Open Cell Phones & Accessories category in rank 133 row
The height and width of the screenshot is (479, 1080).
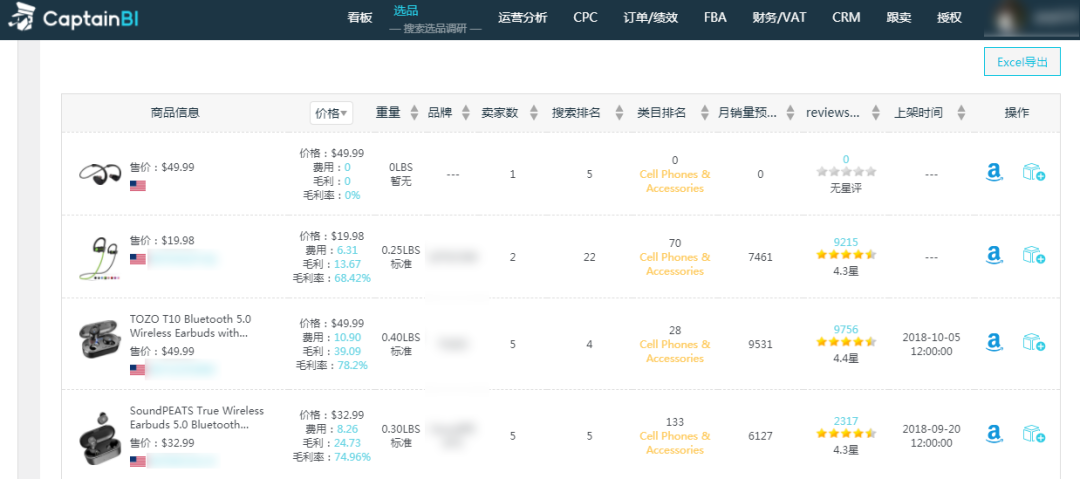[675, 442]
